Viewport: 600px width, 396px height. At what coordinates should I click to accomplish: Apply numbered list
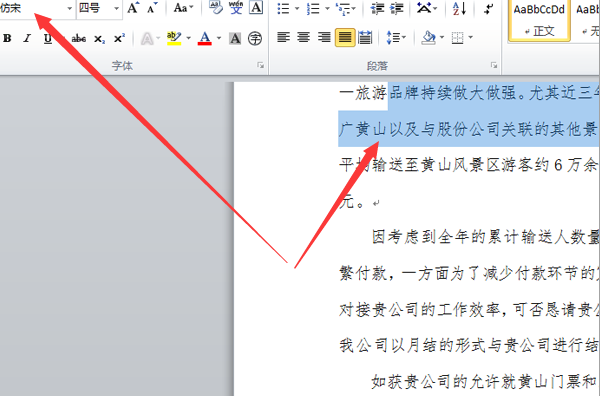pos(313,8)
